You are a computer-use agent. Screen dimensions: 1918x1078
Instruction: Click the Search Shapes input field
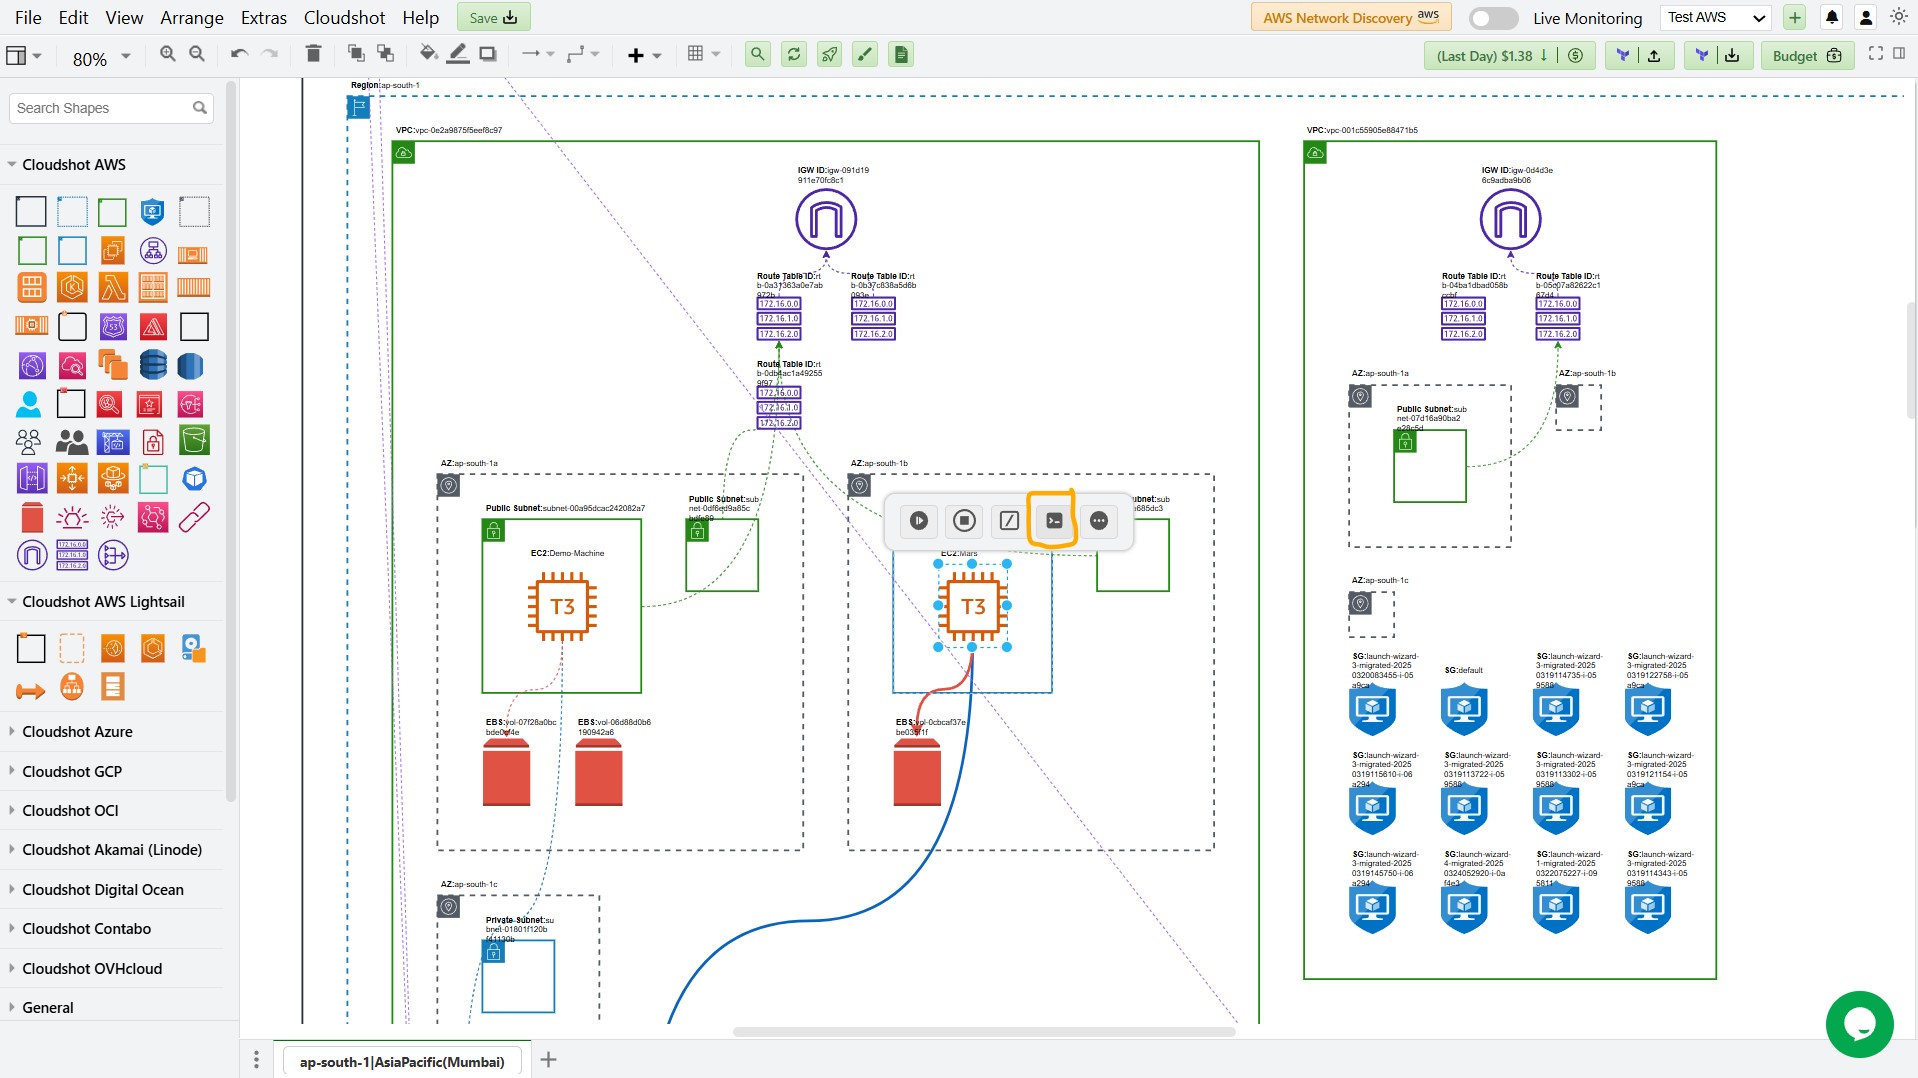pos(111,108)
